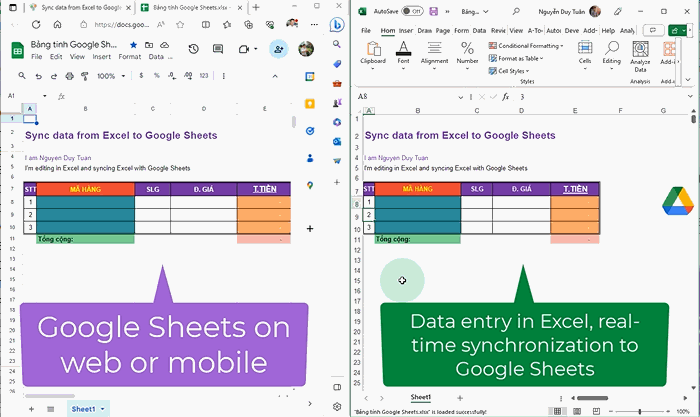Screen dimensions: 700x417
Task: Switch to Bảng tính Google Sheets.xlsx browser tab
Action: pos(191,8)
